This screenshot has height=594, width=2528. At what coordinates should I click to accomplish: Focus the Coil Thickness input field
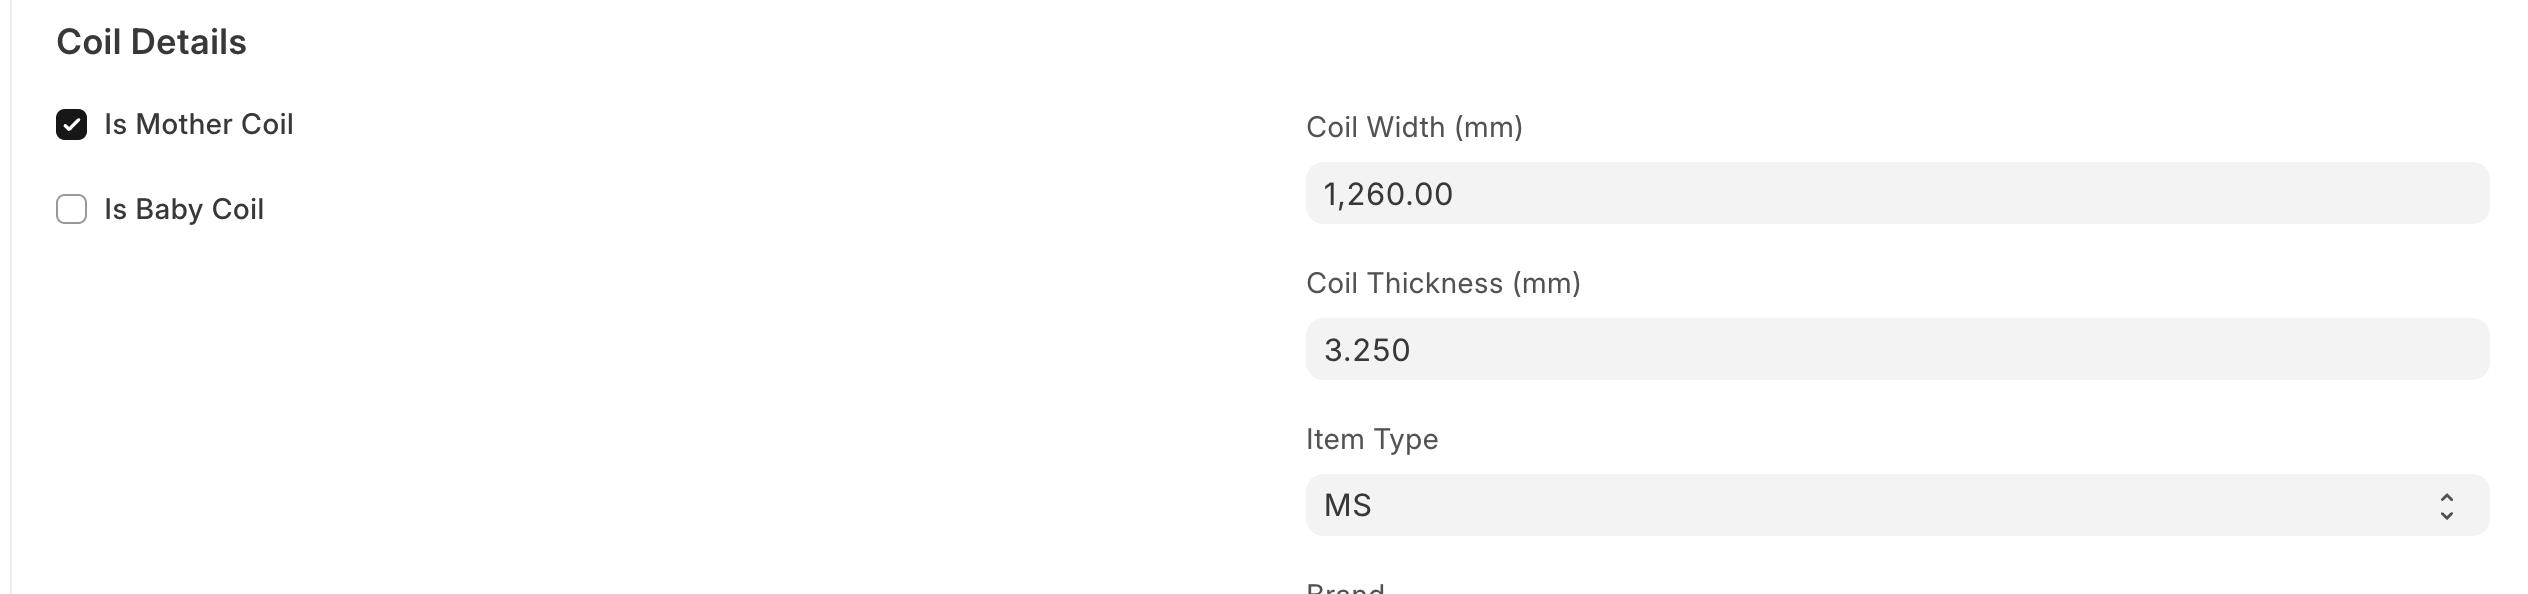click(x=1896, y=350)
